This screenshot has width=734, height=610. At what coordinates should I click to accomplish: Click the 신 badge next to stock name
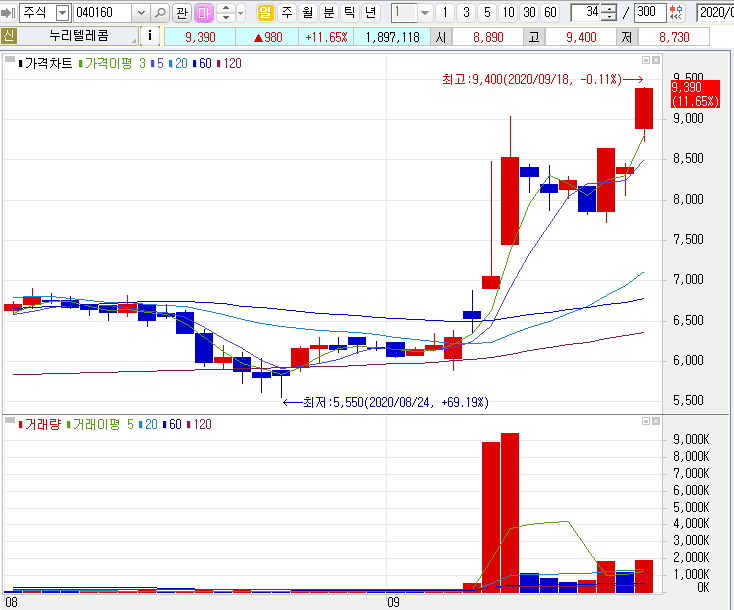(9, 36)
